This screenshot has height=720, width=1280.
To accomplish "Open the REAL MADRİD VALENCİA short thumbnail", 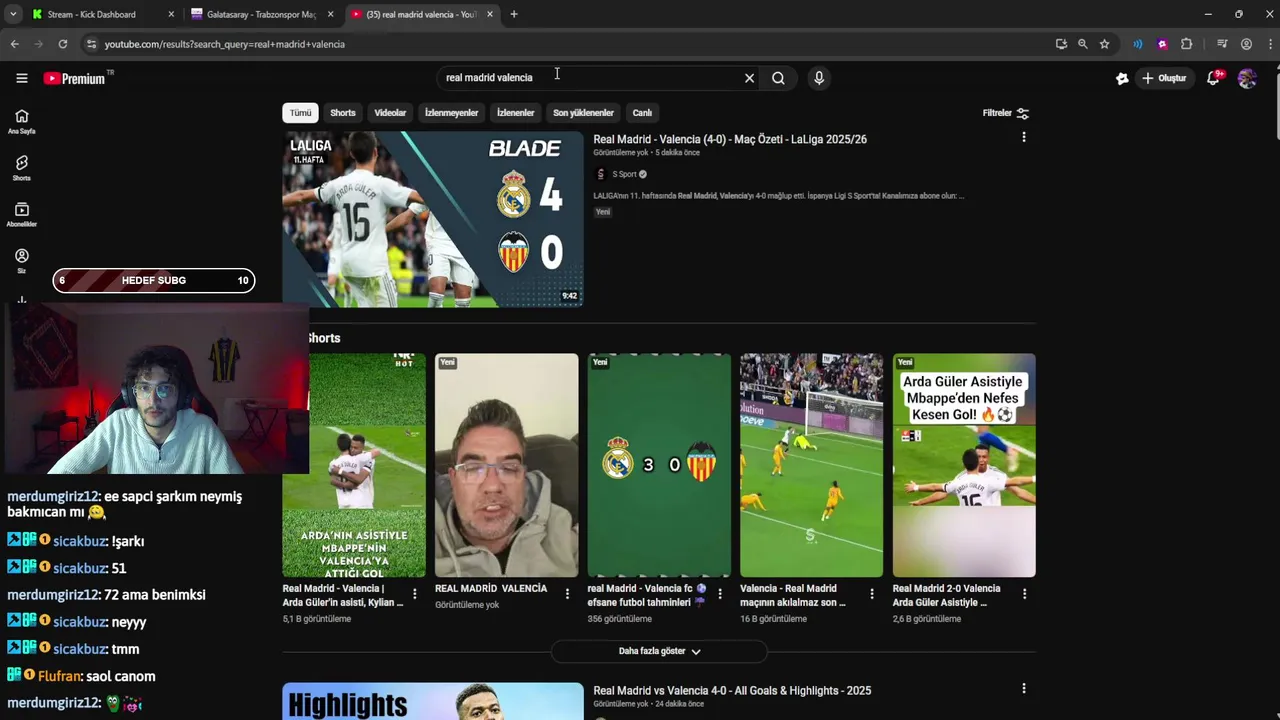I will 506,465.
